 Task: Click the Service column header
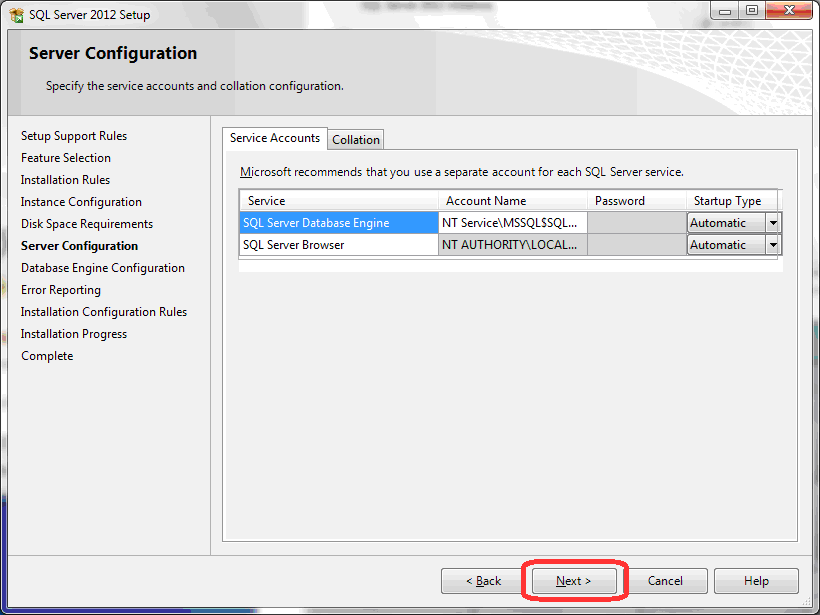[x=339, y=201]
